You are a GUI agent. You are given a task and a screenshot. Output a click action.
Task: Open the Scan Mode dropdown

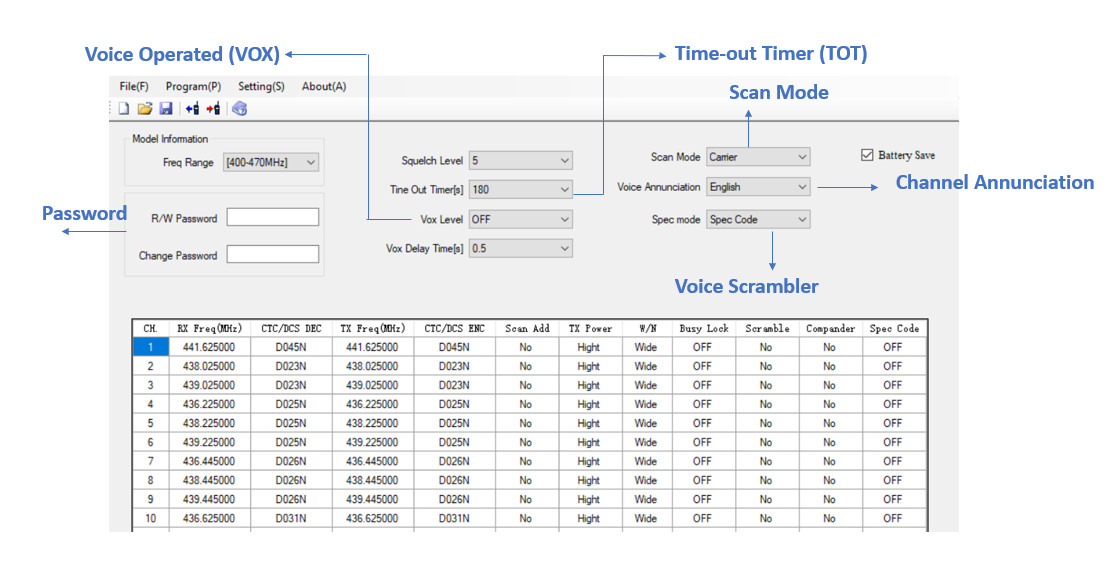(757, 157)
